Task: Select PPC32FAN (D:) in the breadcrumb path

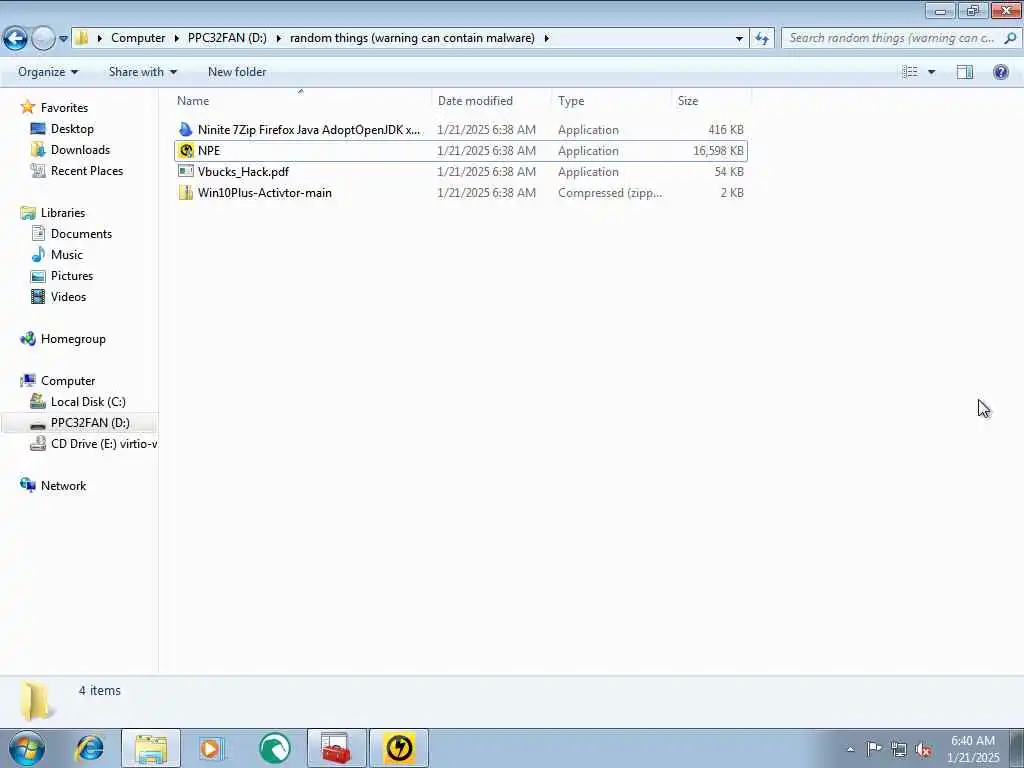Action: tap(227, 38)
